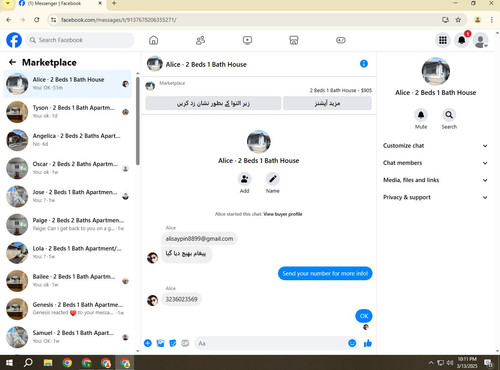500x370 pixels.
Task: Add people to the chat
Action: pyautogui.click(x=244, y=179)
